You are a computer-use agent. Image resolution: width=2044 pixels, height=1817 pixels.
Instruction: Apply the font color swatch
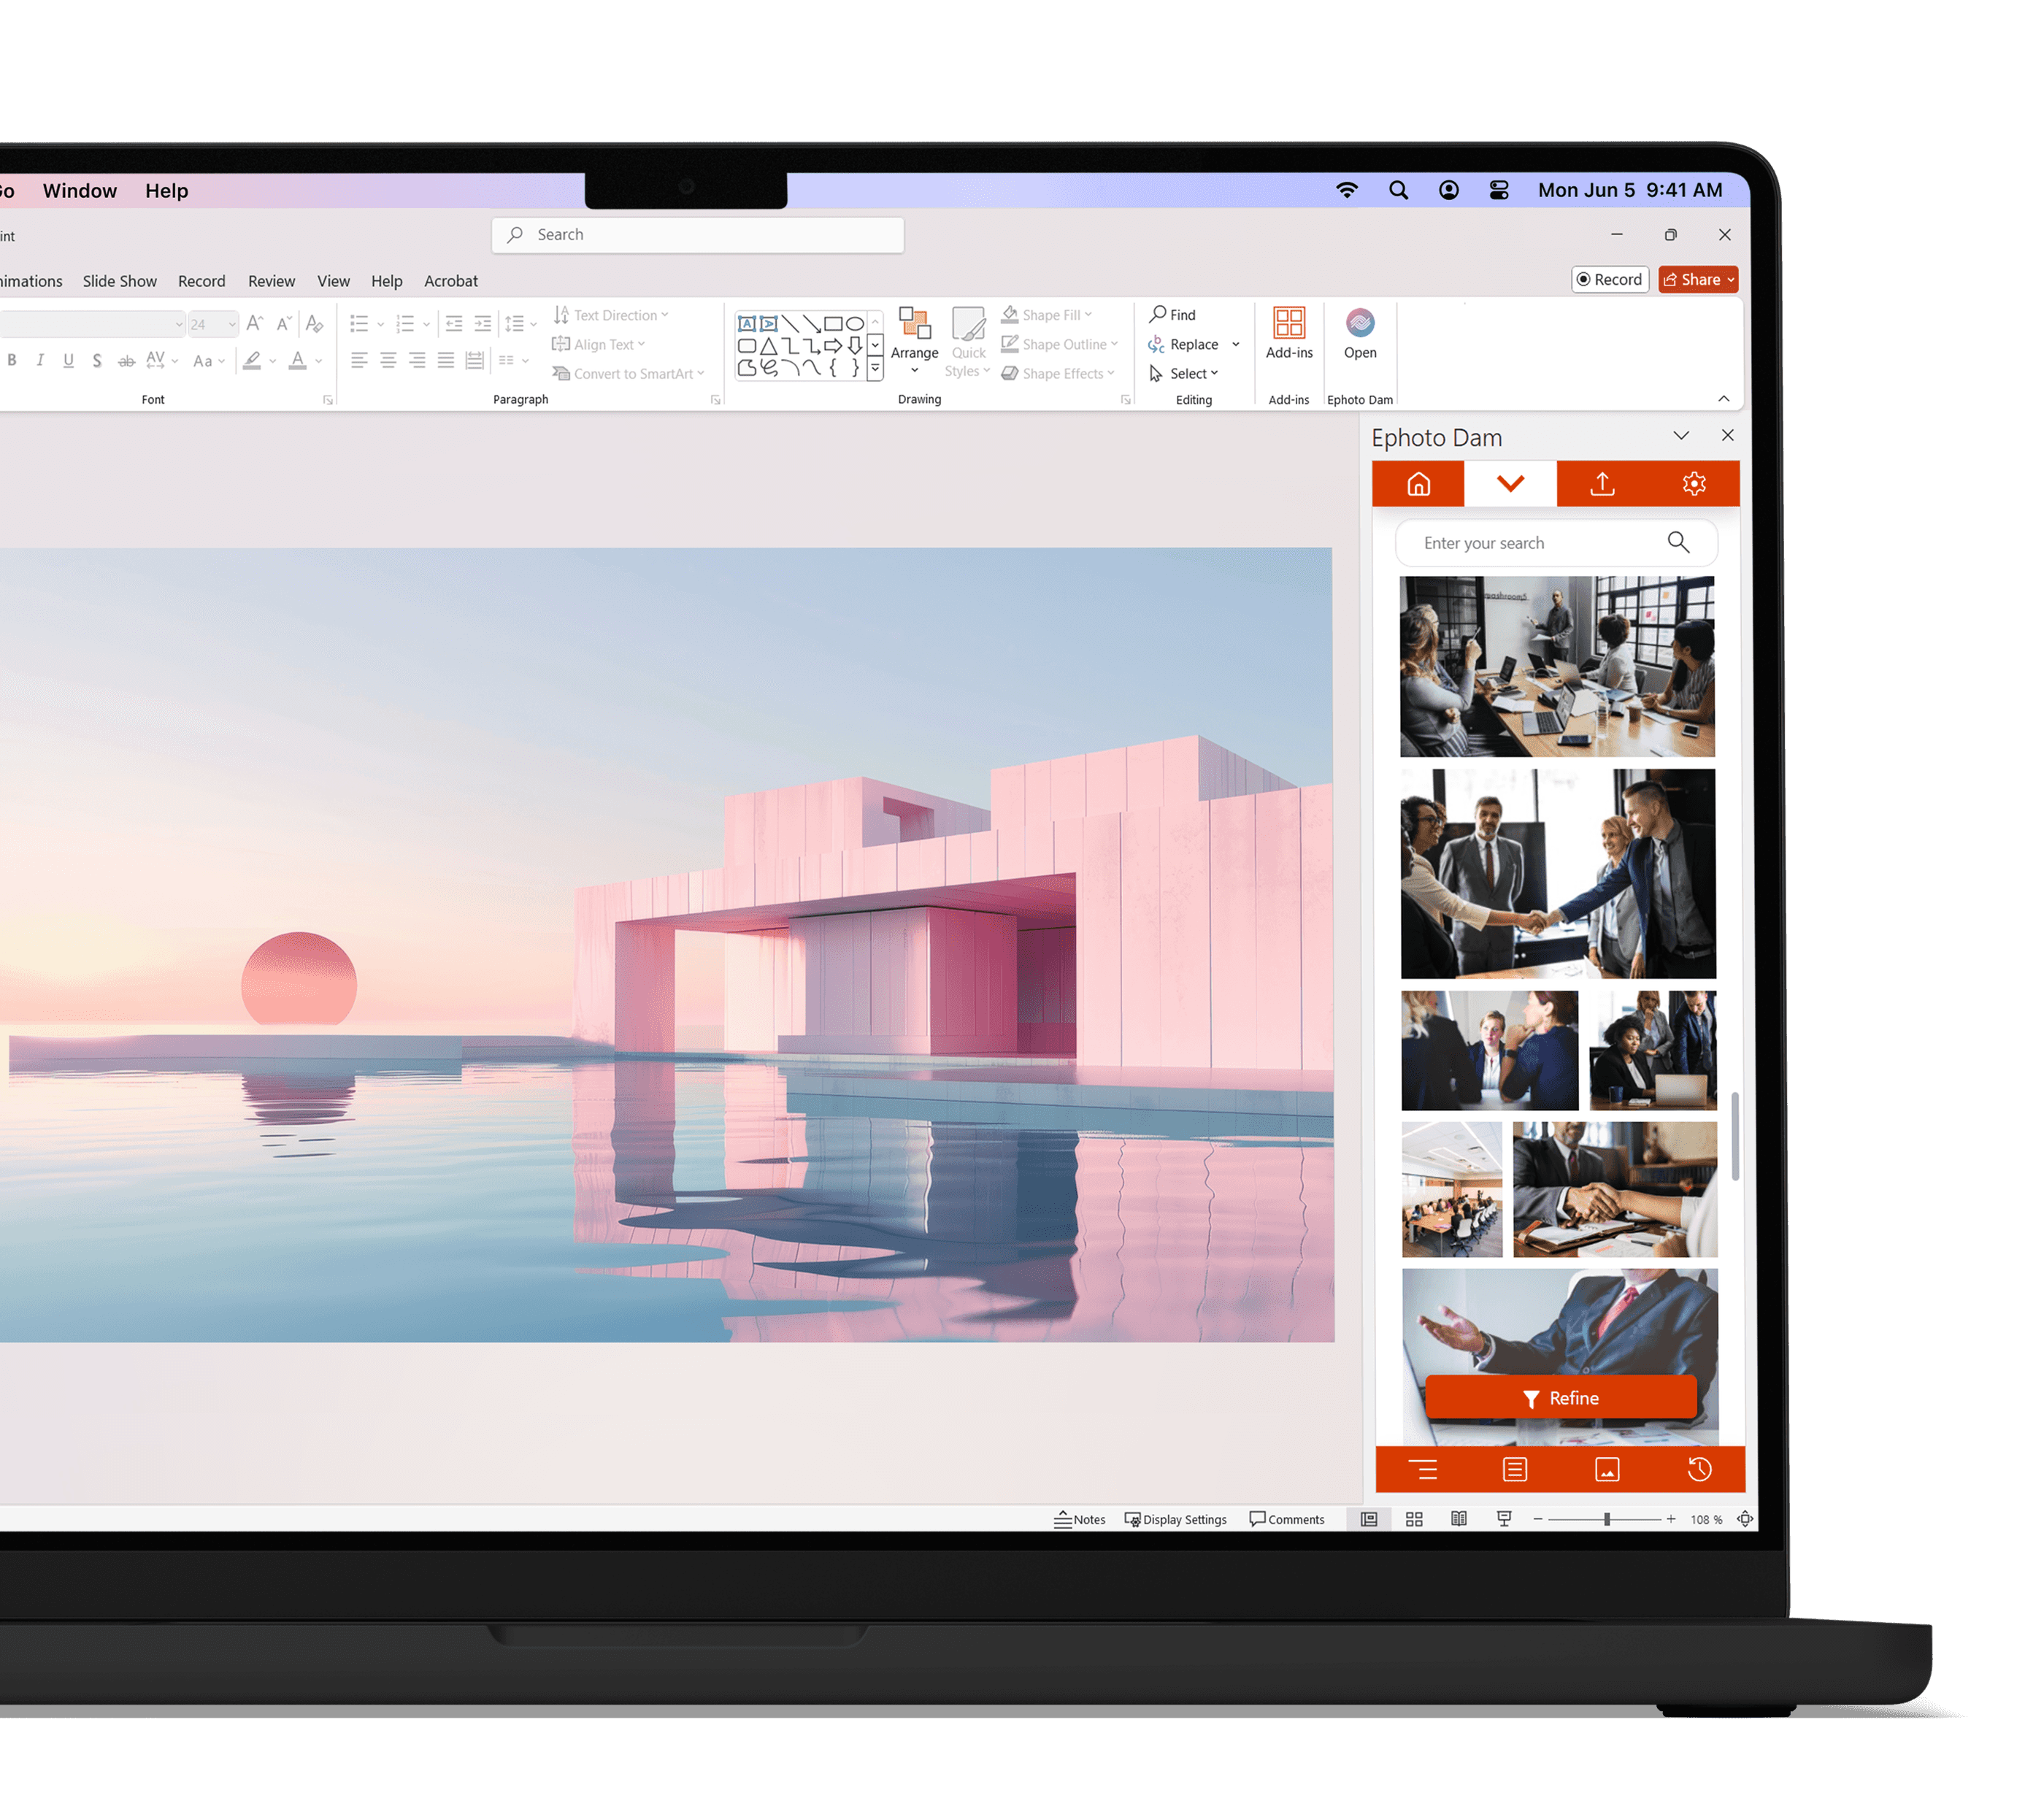pos(297,361)
